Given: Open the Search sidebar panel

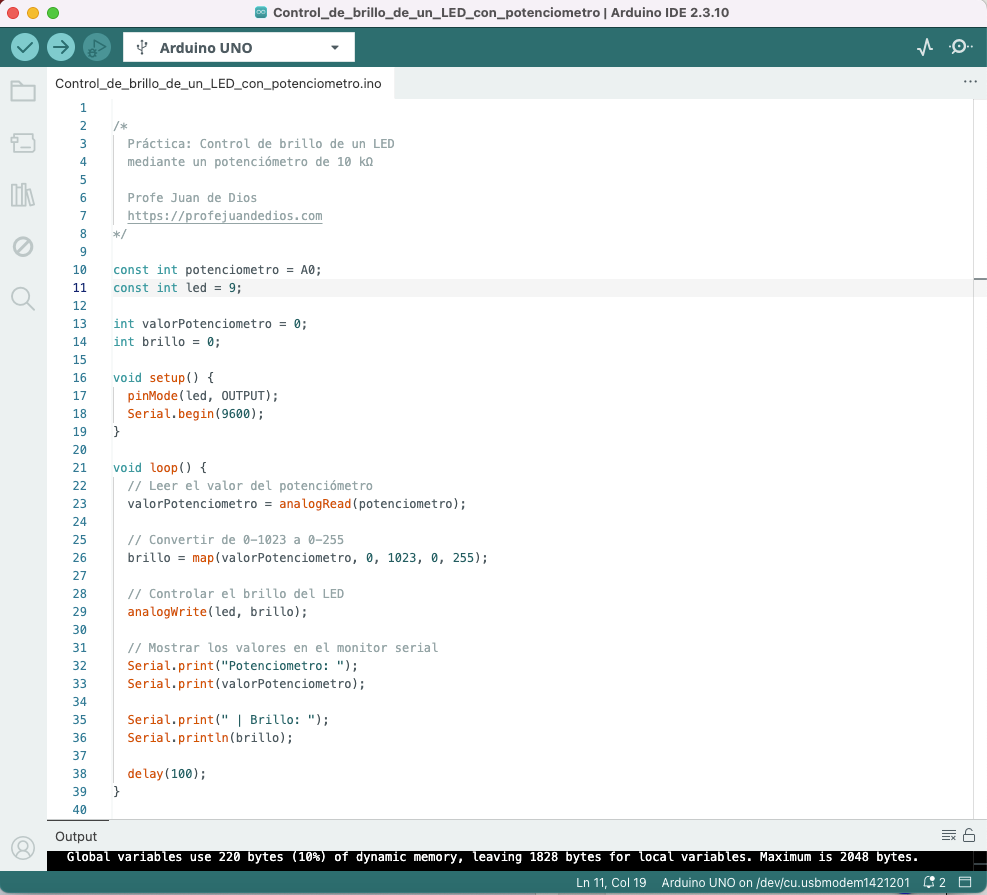Looking at the screenshot, I should point(23,298).
